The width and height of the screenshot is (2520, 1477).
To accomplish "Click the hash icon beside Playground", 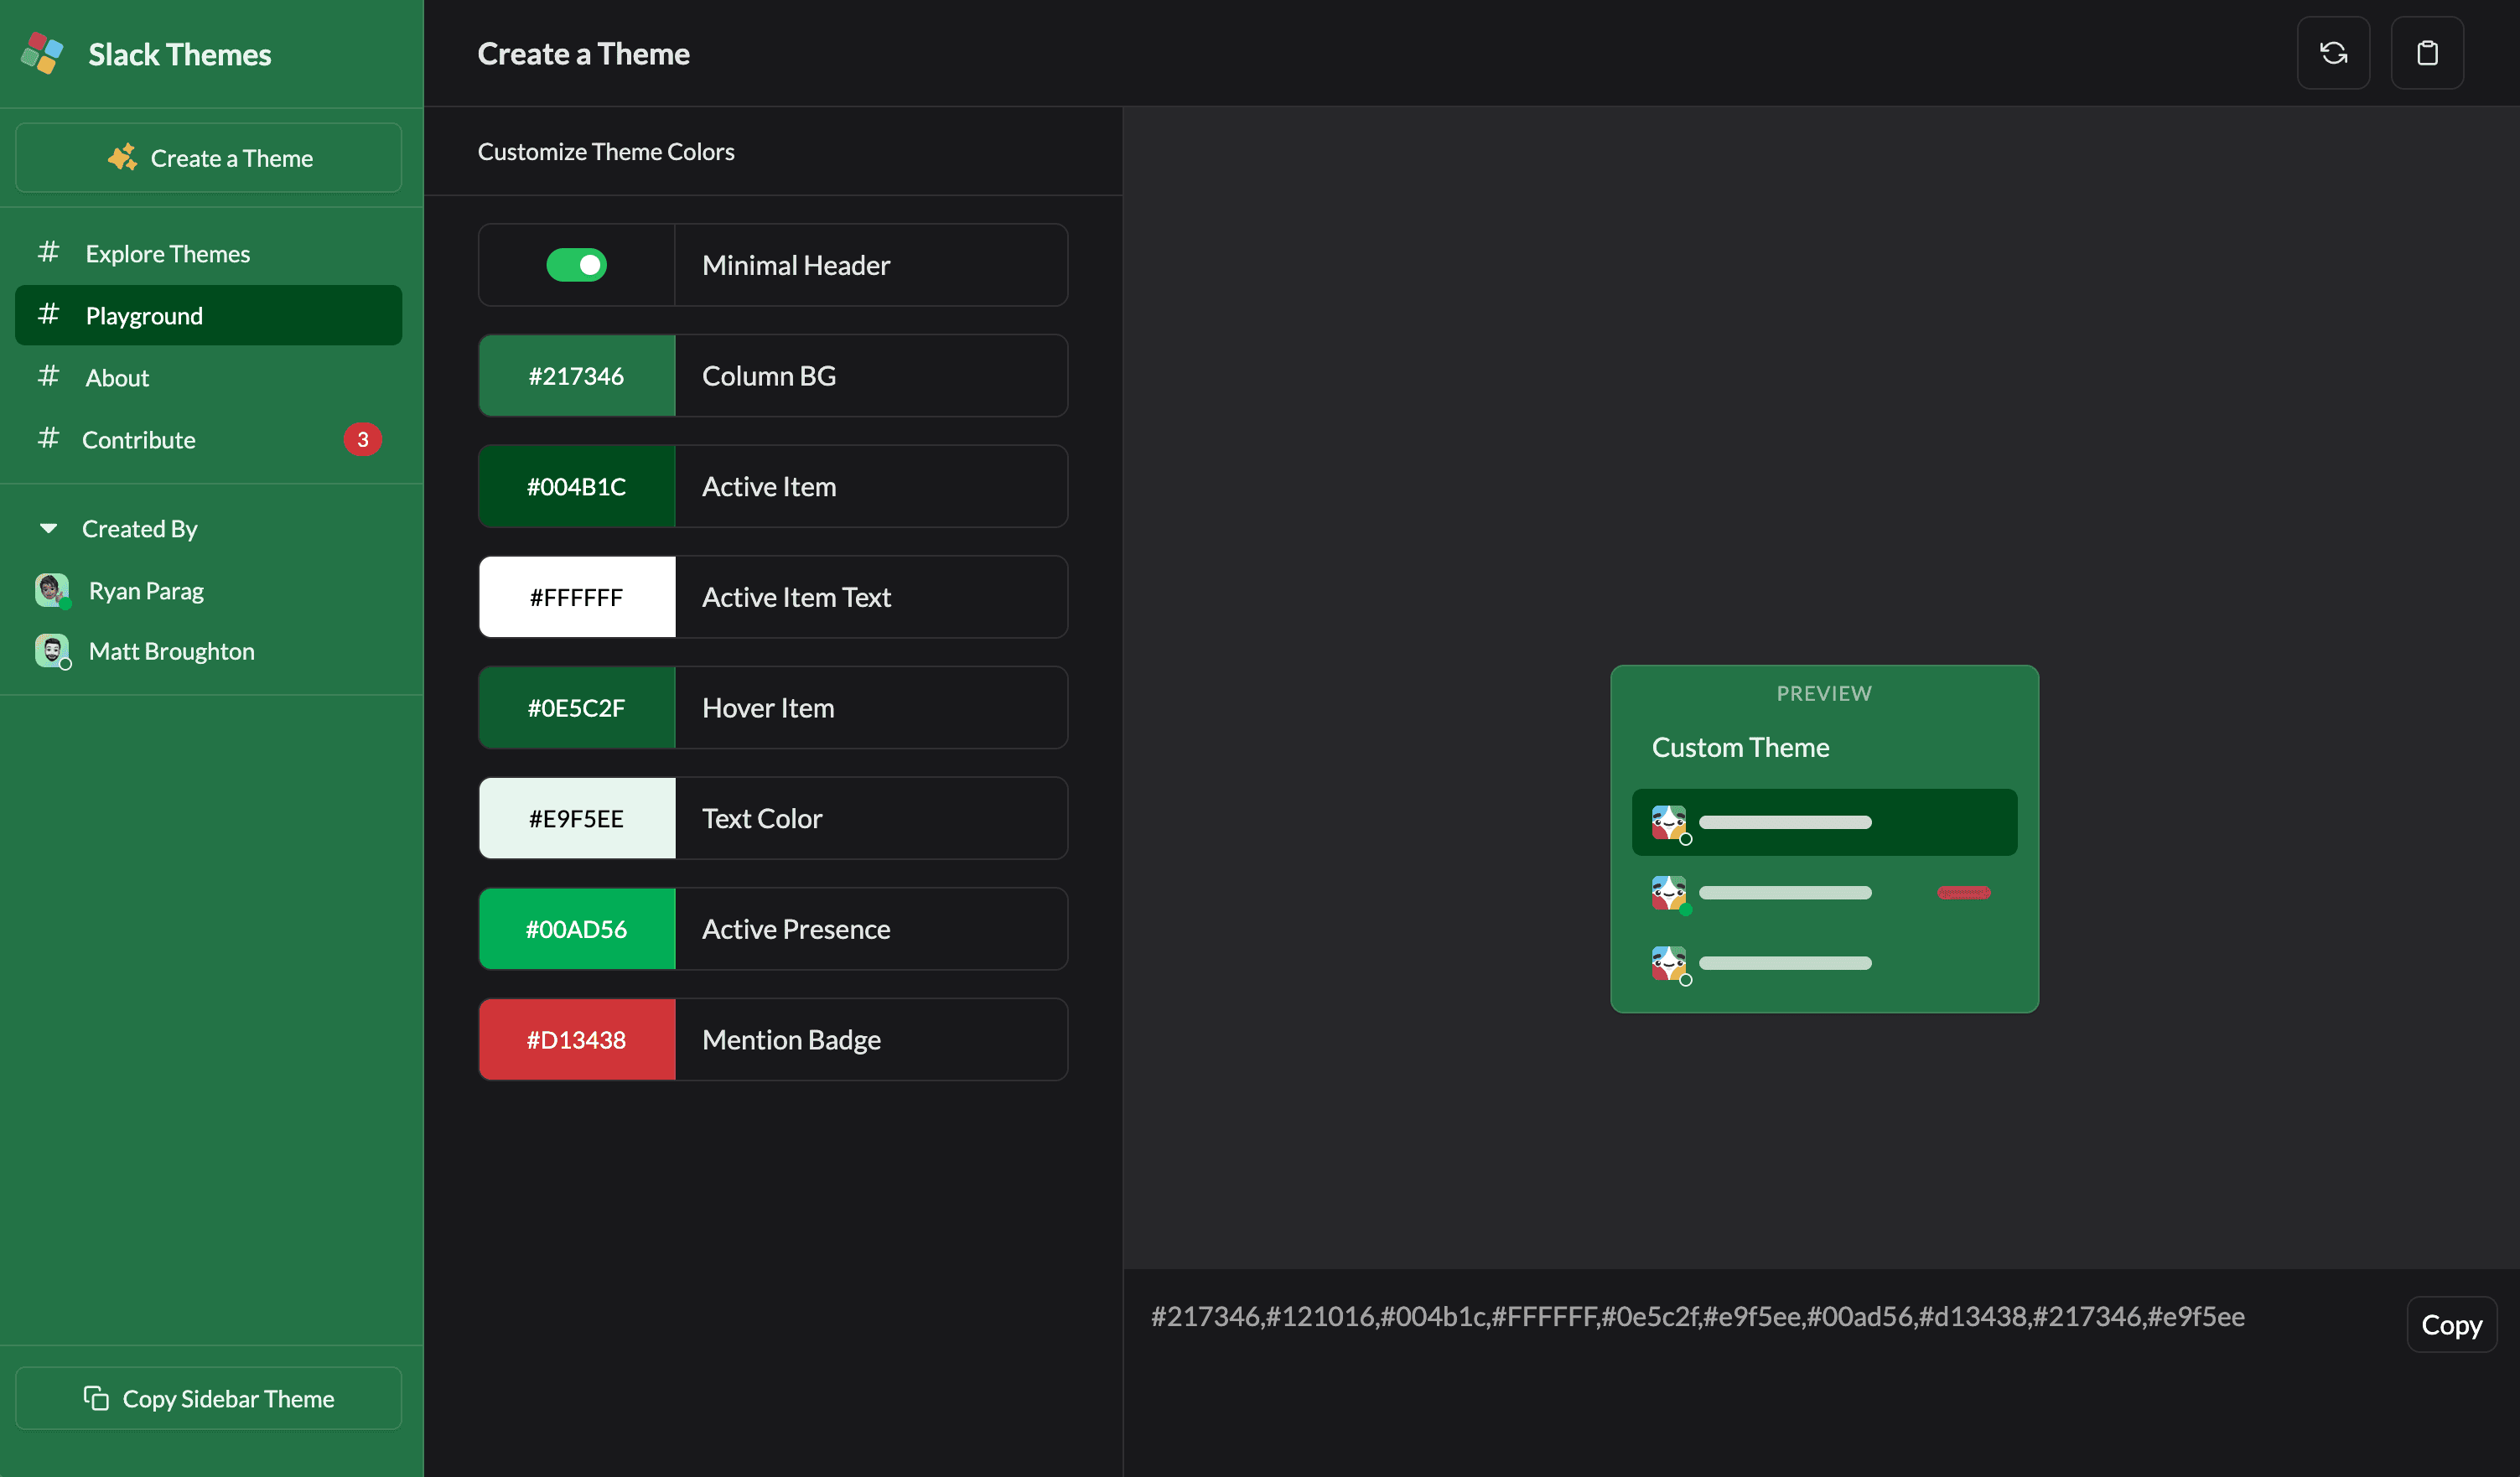I will 48,314.
